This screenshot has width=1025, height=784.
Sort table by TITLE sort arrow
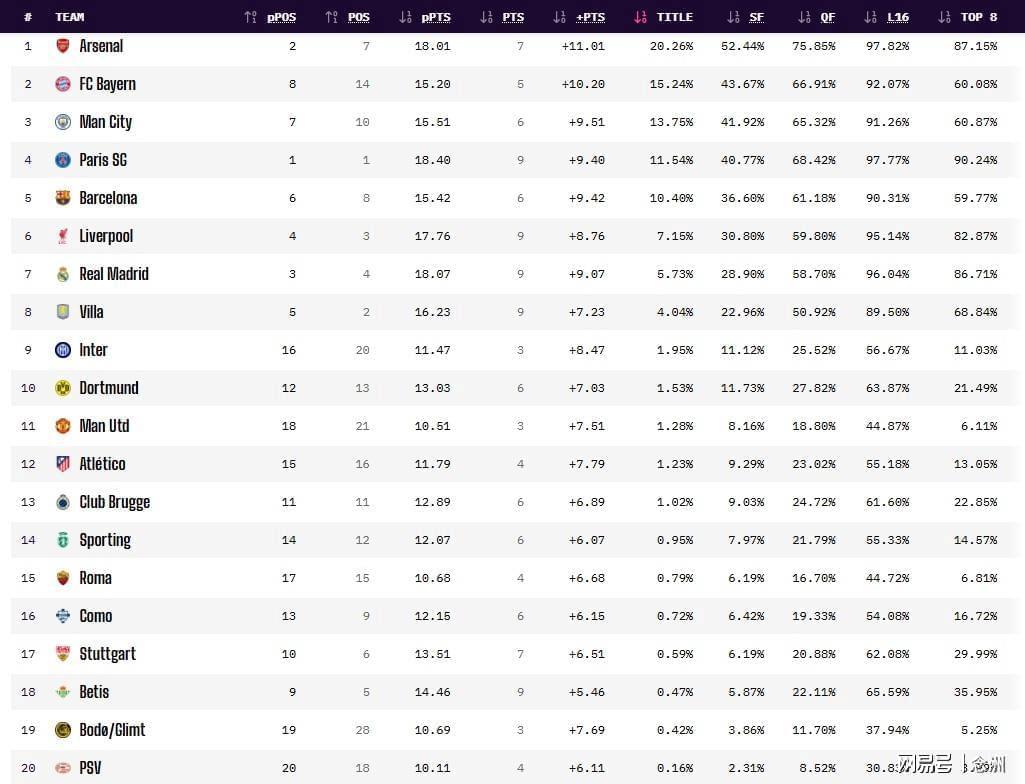pos(640,17)
